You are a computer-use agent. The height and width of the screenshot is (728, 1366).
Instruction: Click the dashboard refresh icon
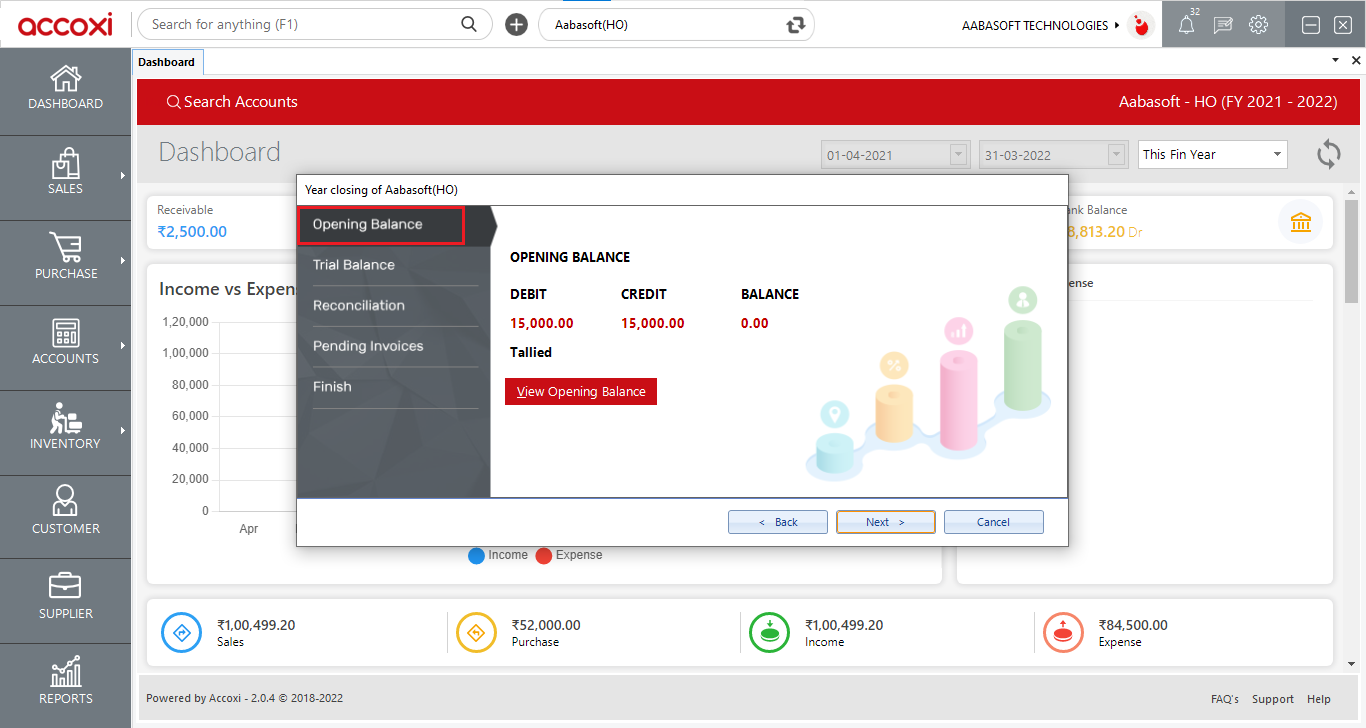[x=1328, y=154]
